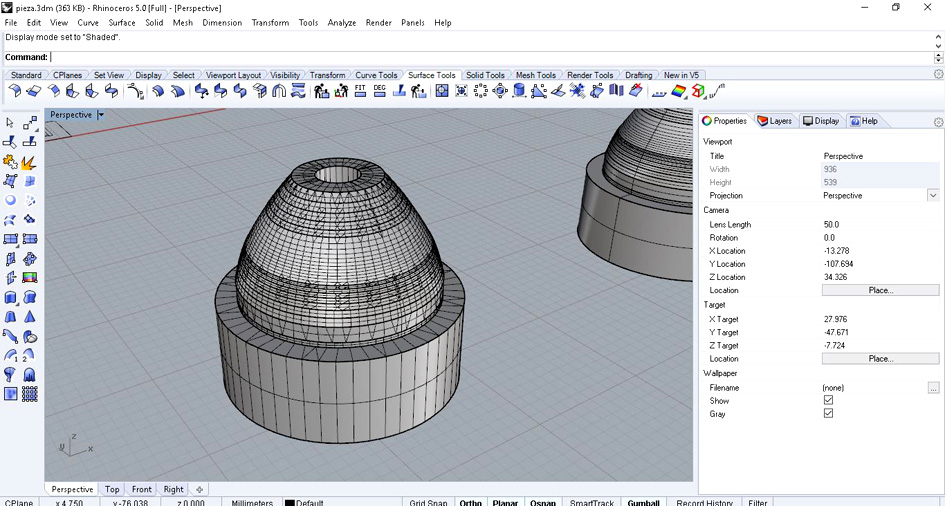Select first surface tool in Surface Tools
Viewport: 945px width, 506px height.
tap(15, 91)
